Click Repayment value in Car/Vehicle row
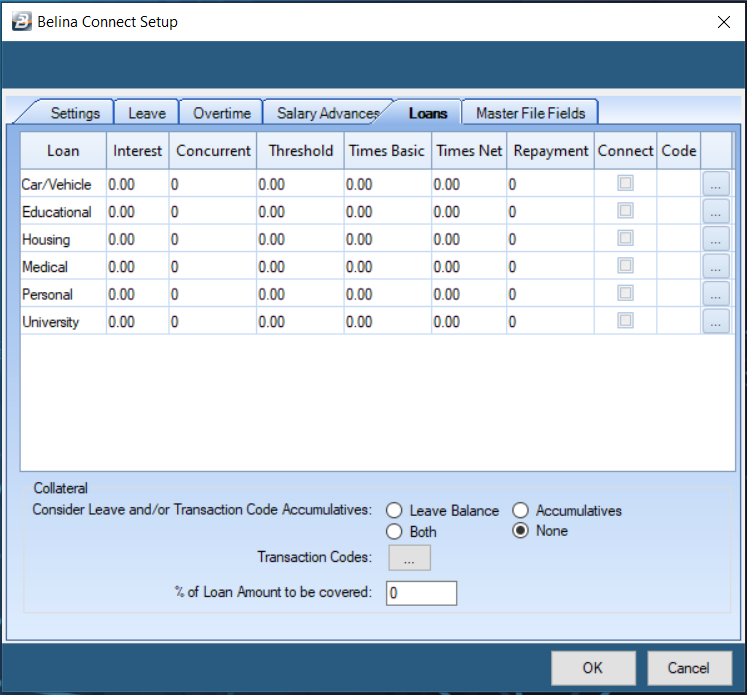The width and height of the screenshot is (747, 695). [550, 184]
